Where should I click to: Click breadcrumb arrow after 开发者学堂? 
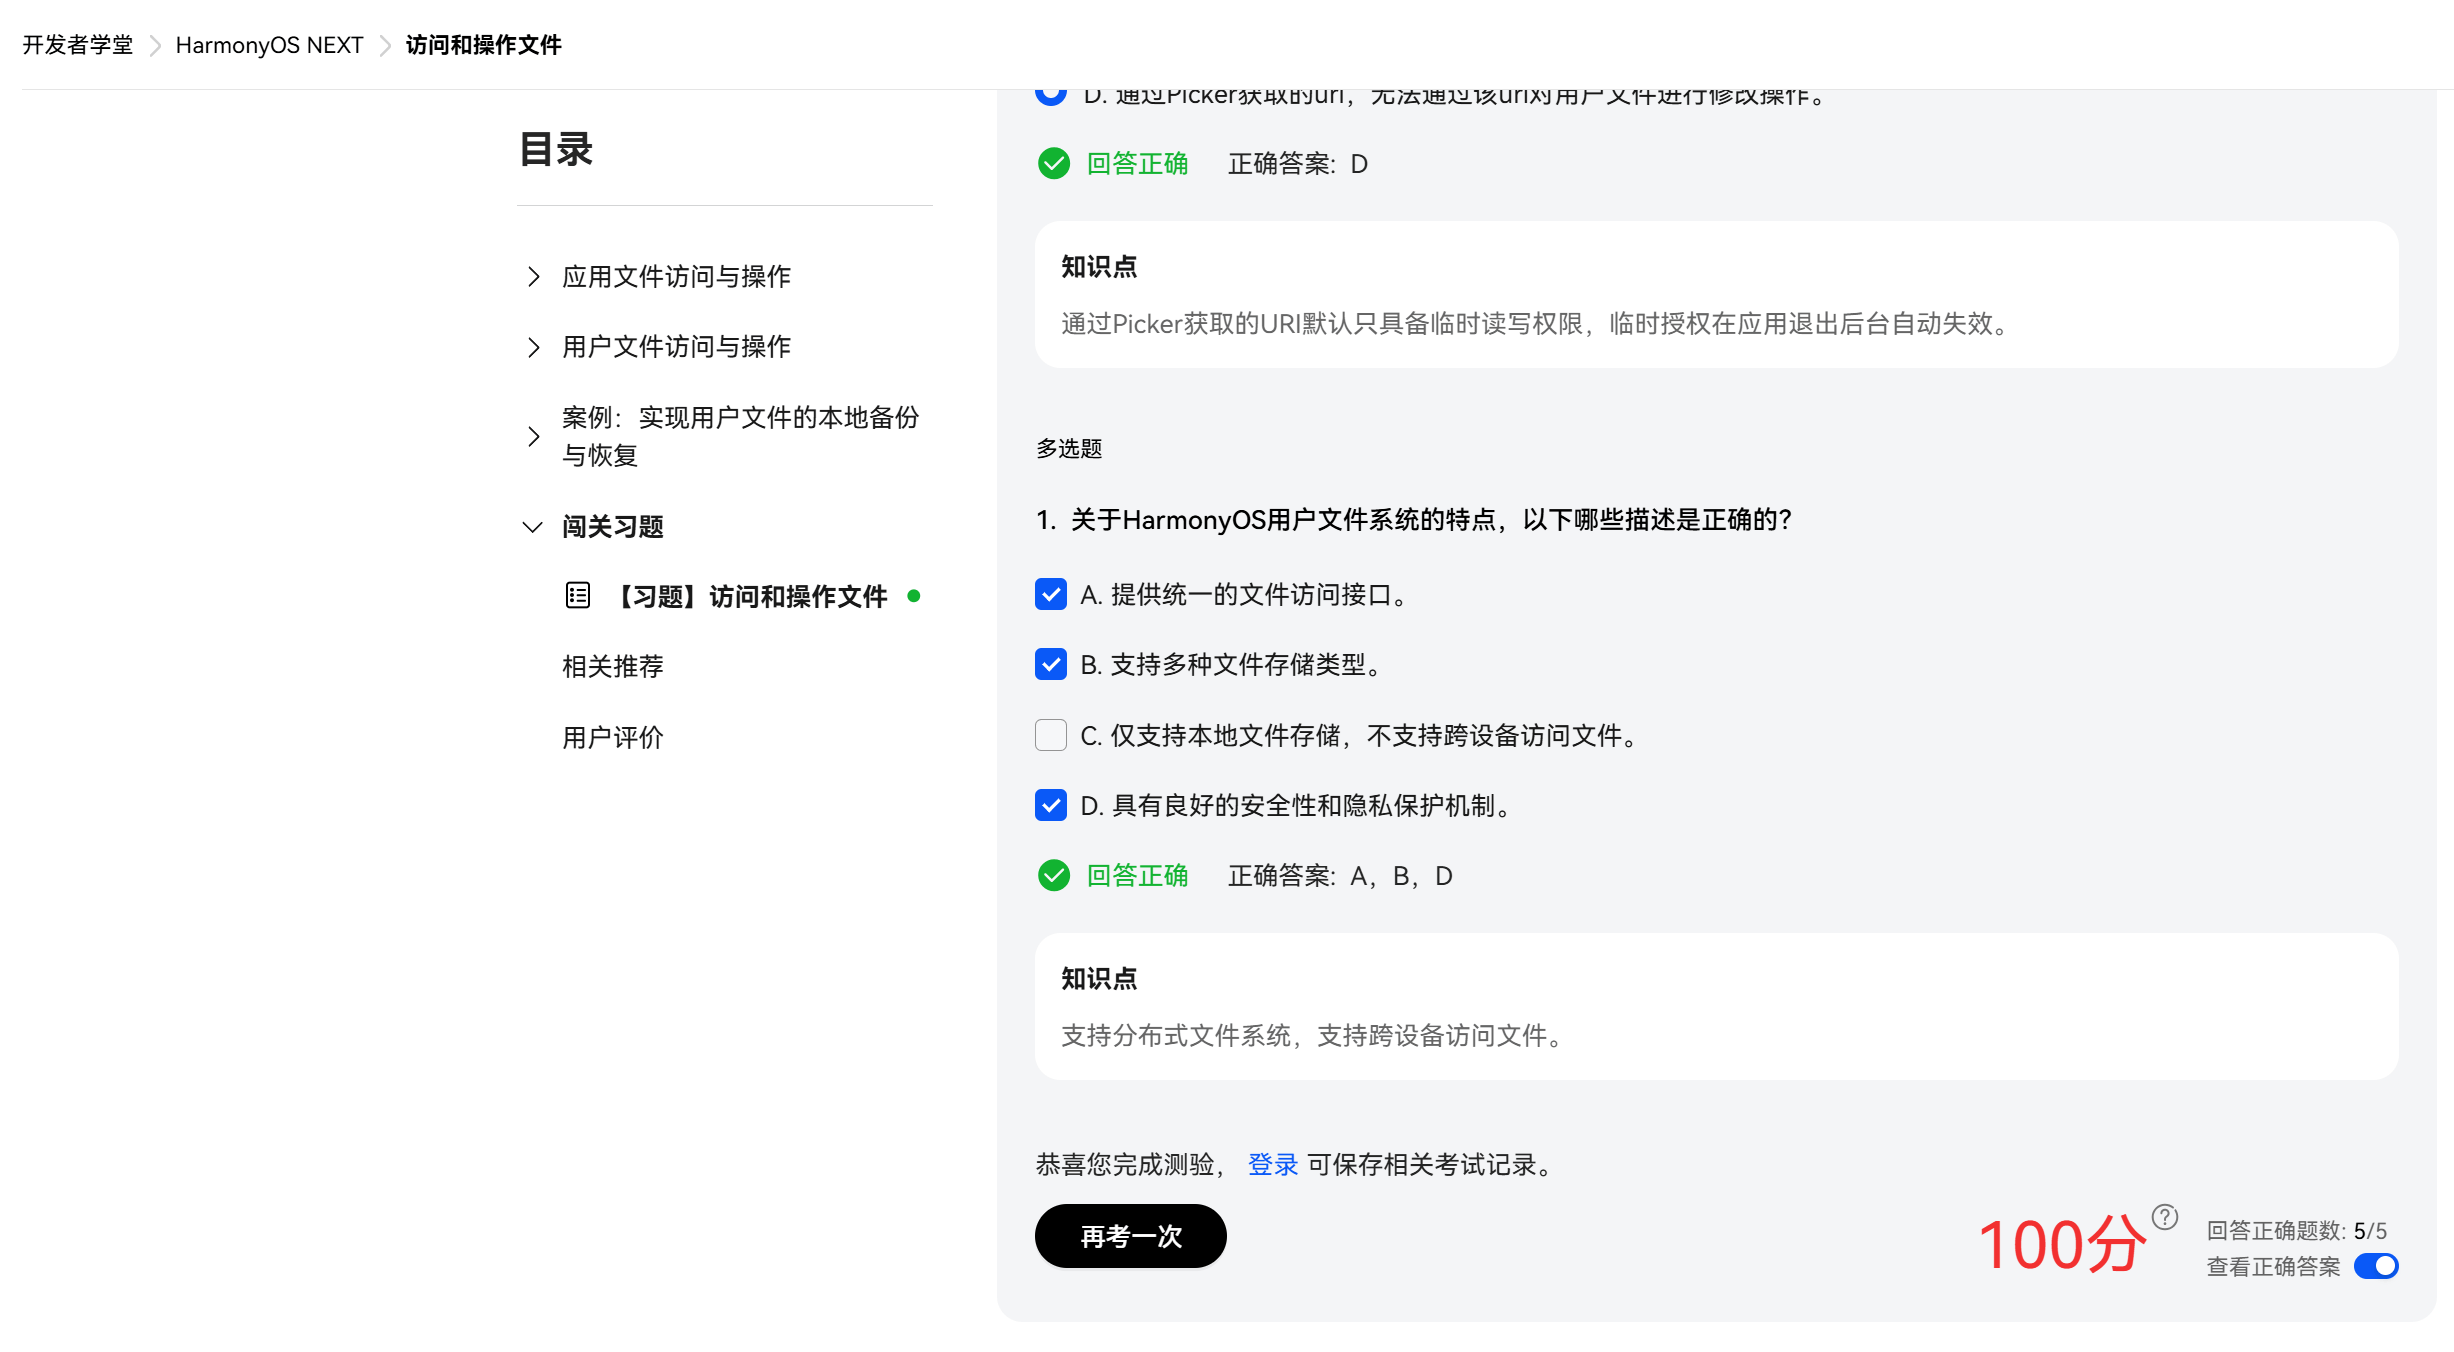tap(155, 46)
